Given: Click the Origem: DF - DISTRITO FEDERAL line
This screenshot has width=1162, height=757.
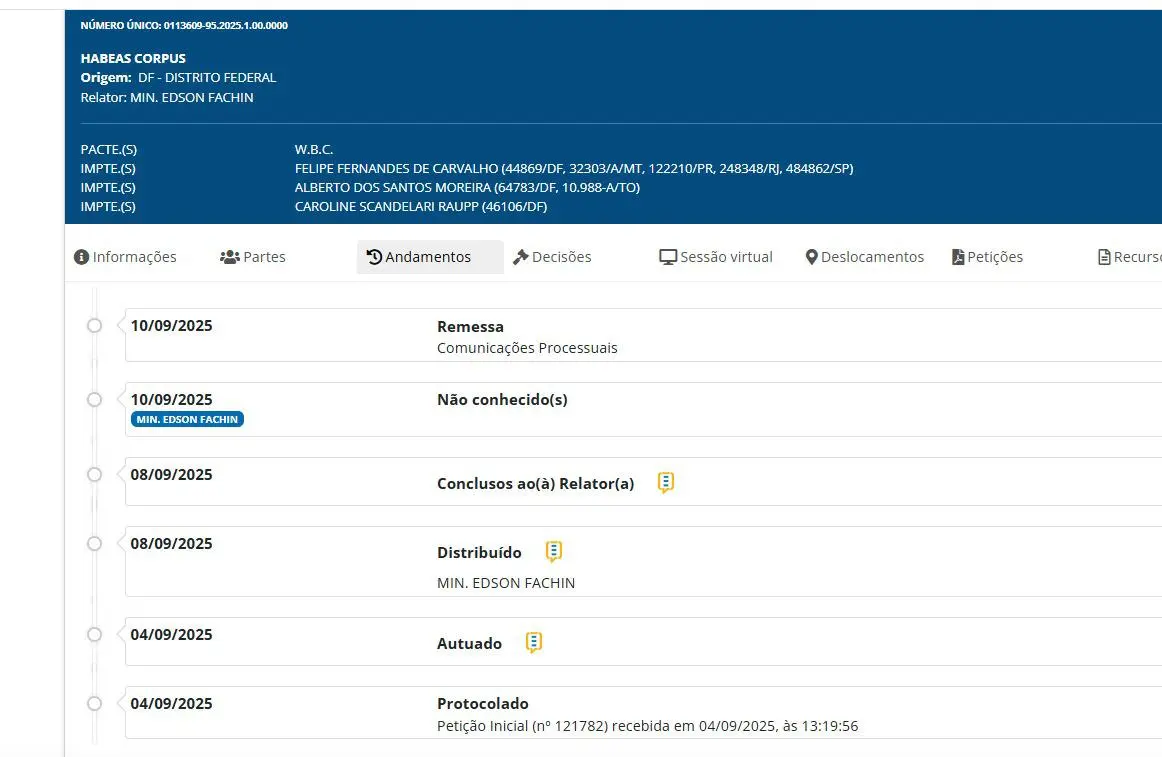Looking at the screenshot, I should (178, 77).
